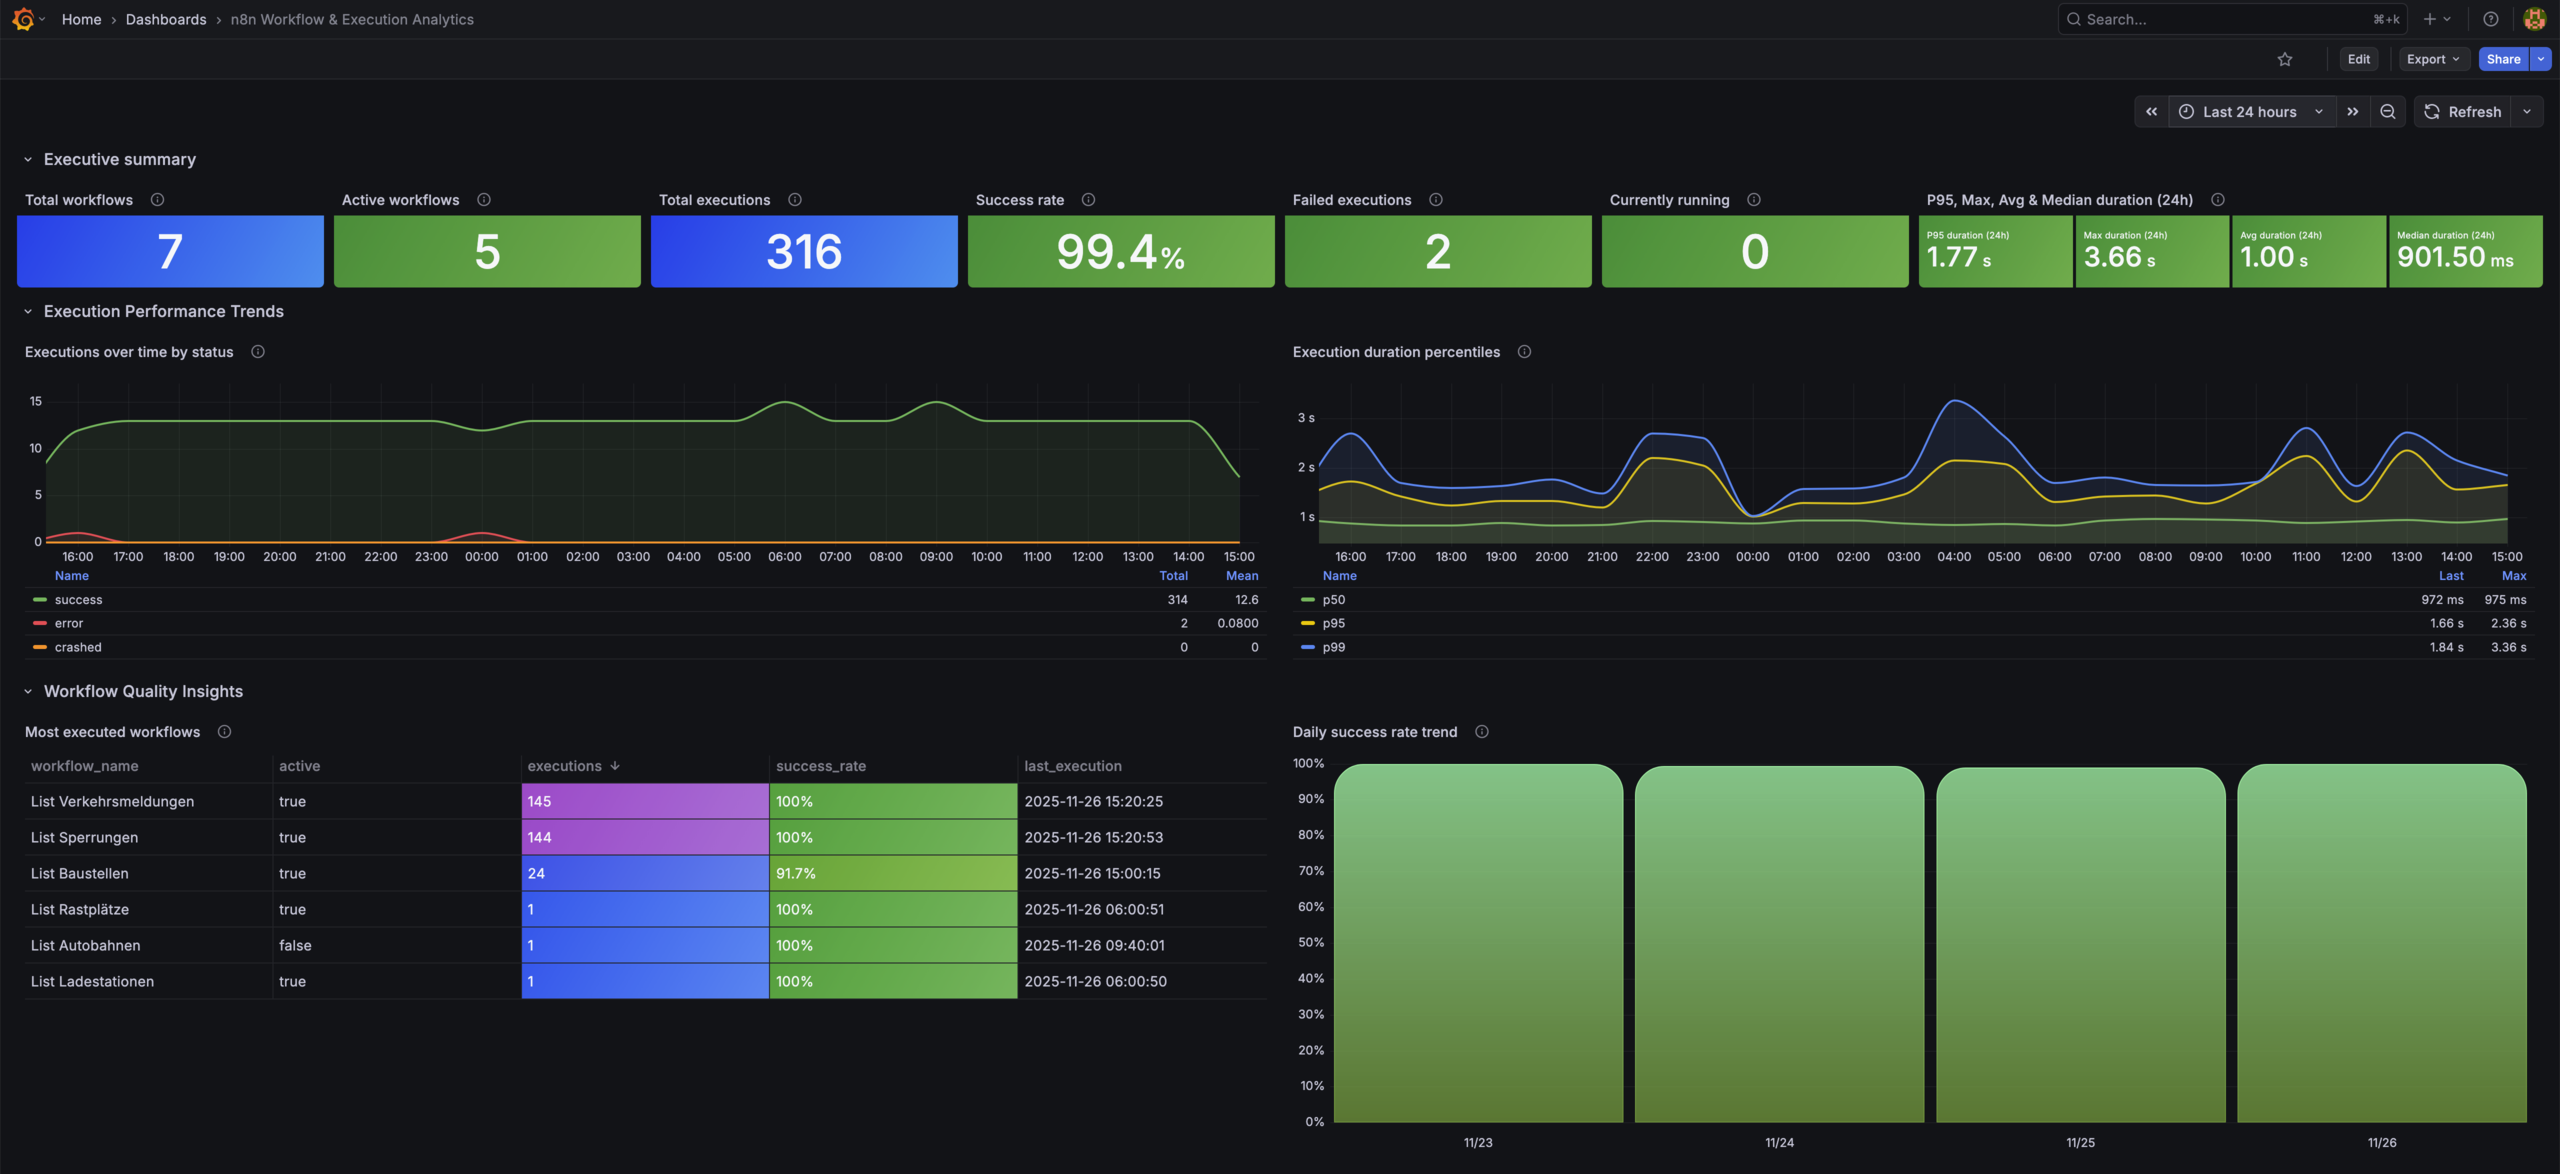Toggle p99 series visibility in legend

pos(1333,647)
